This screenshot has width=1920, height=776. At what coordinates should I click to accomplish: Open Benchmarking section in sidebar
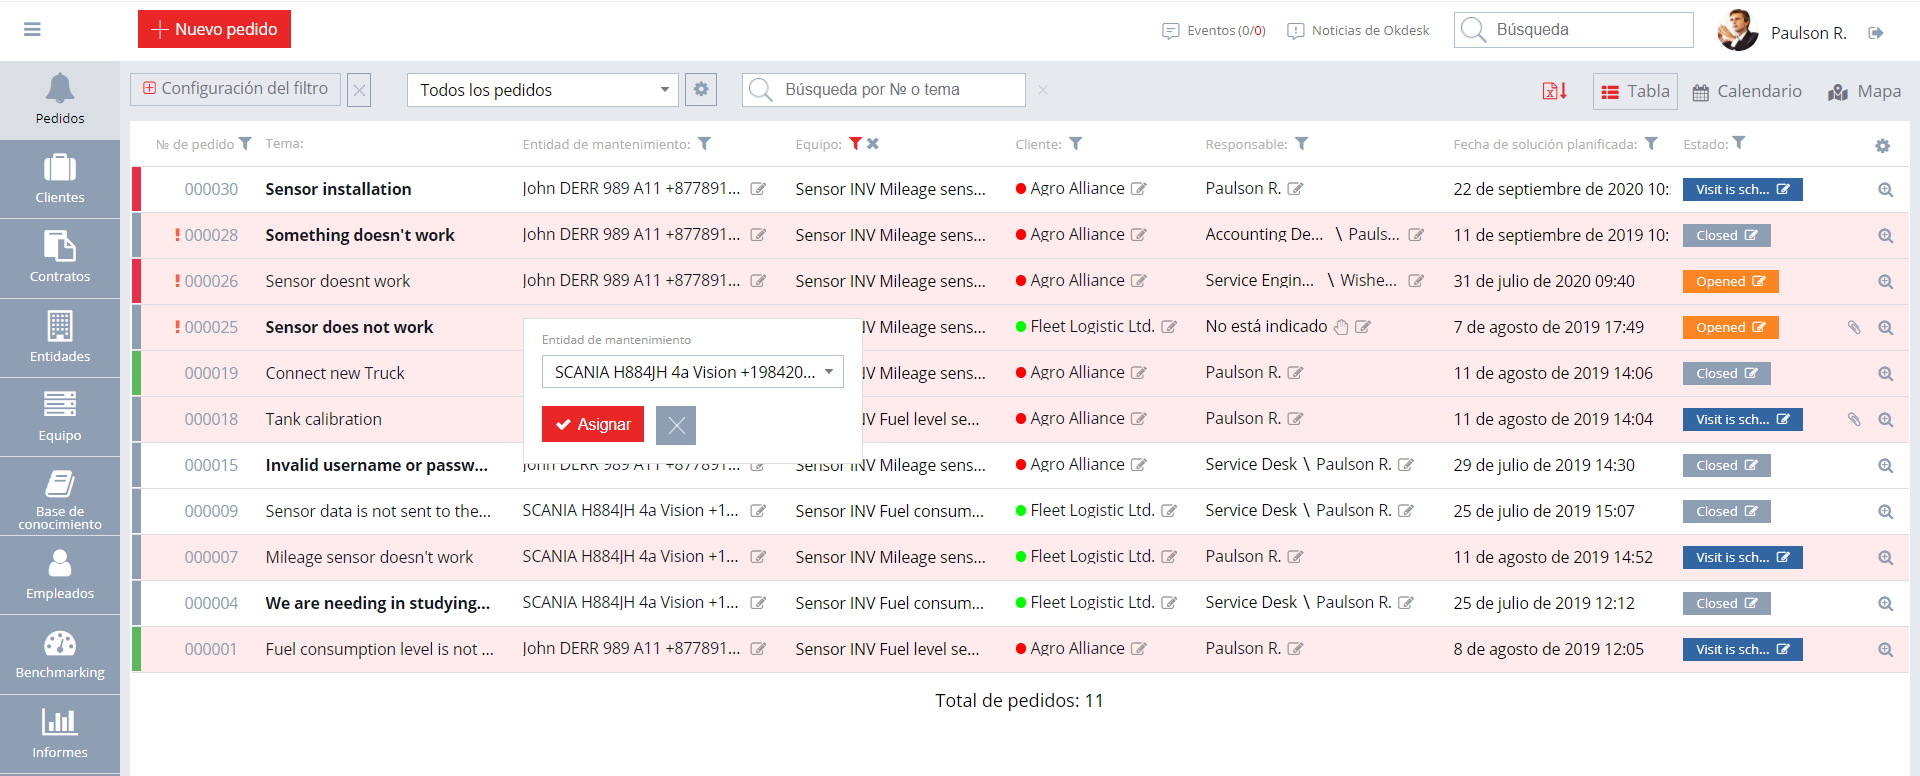[60, 655]
